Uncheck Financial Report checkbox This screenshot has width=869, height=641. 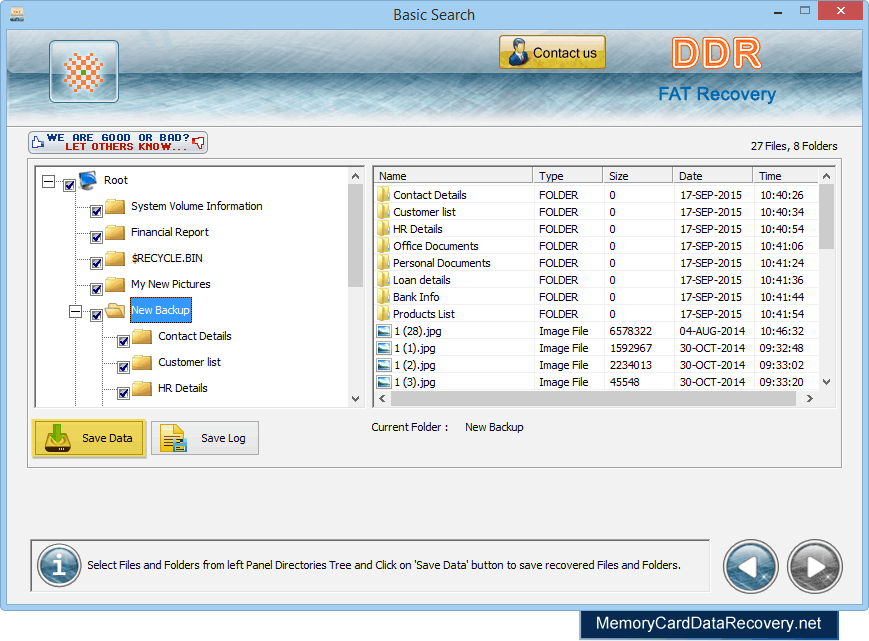pos(96,237)
